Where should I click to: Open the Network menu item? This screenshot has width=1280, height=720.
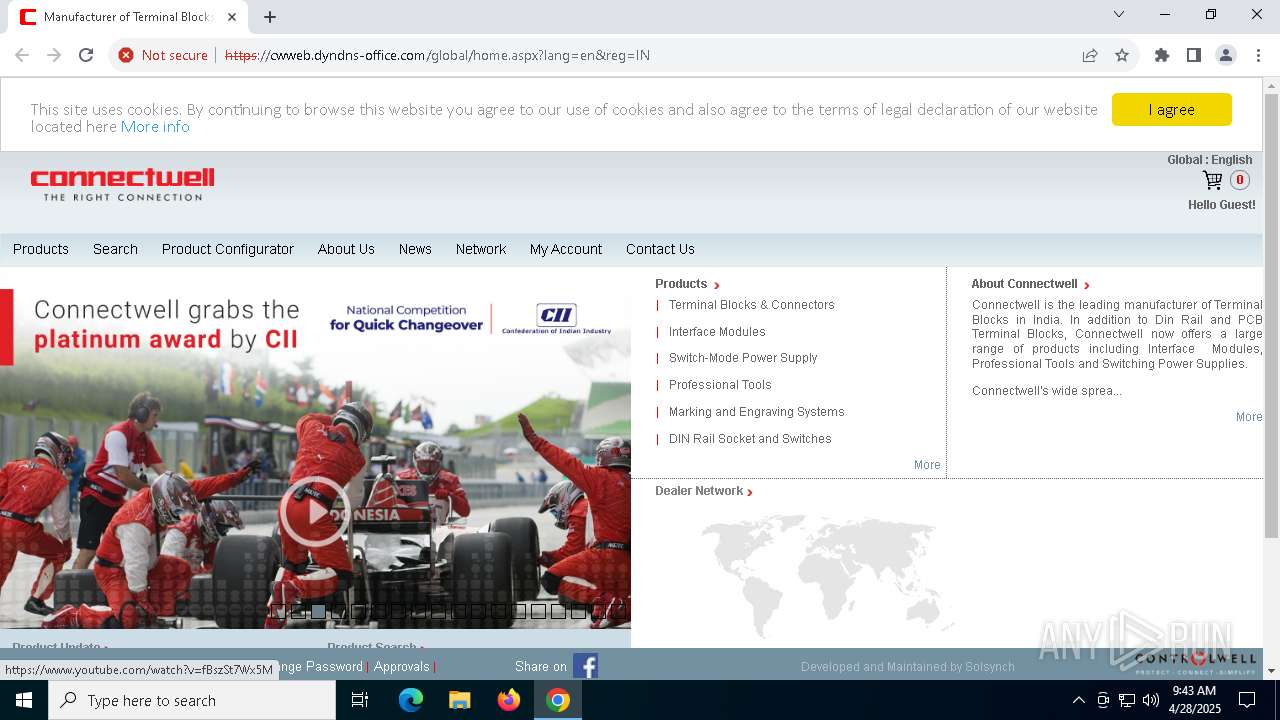click(481, 249)
